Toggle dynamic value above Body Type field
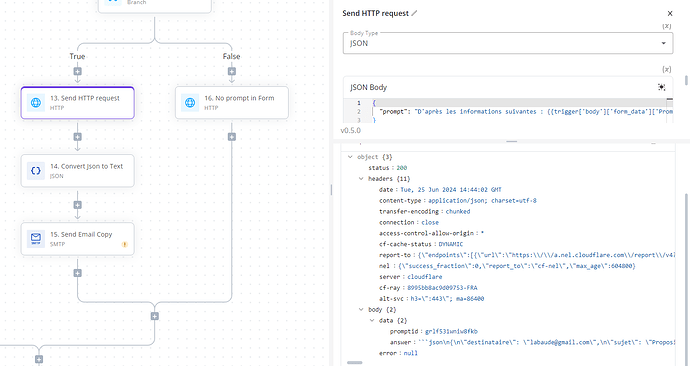Viewport: 690px width, 366px height. click(667, 26)
